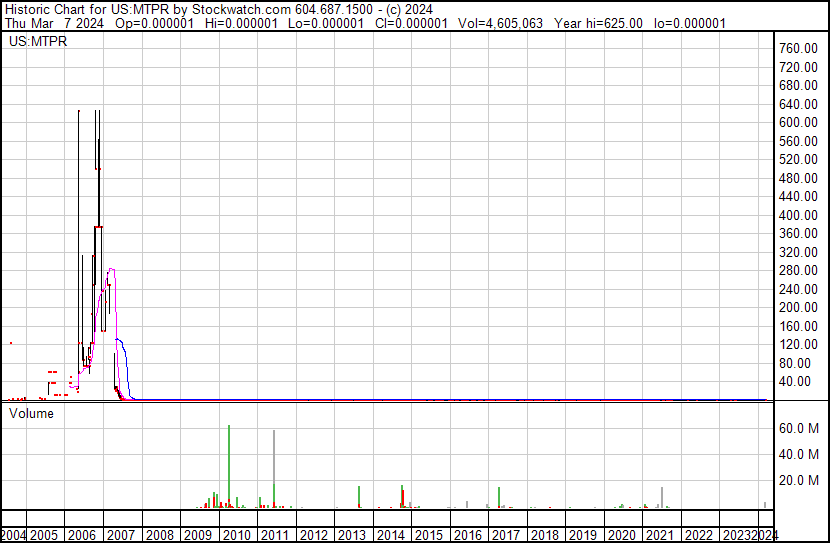Select the date 'Thu Mar 7 2024' text

55,23
